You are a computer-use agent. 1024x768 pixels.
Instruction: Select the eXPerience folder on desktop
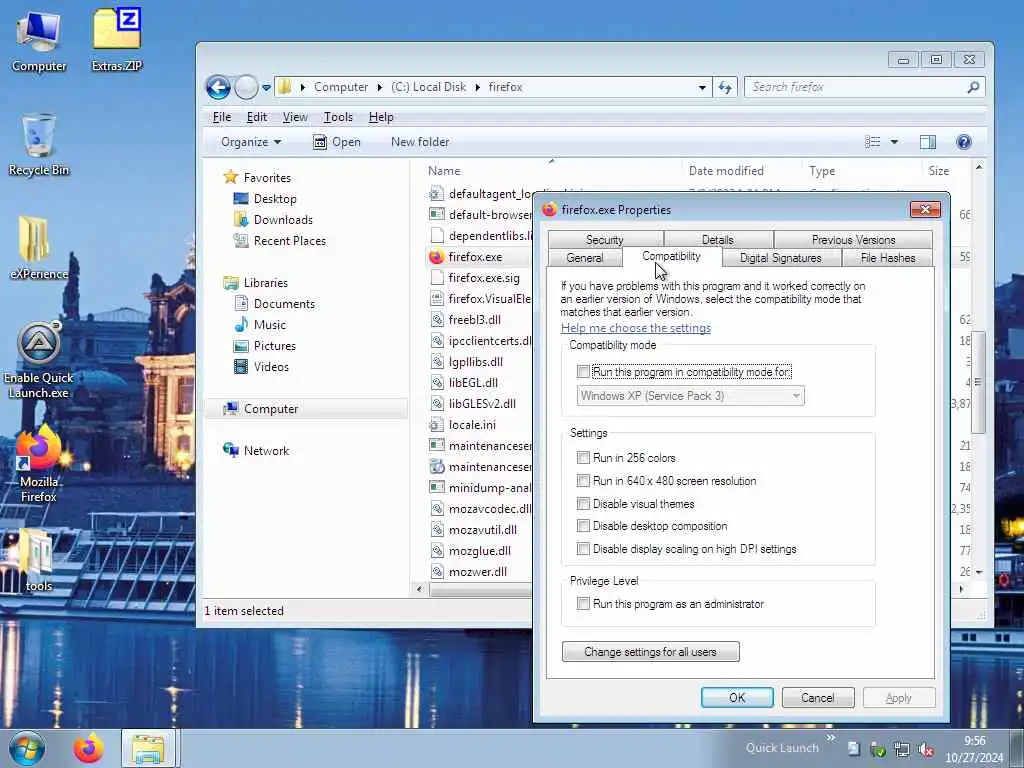(x=39, y=248)
